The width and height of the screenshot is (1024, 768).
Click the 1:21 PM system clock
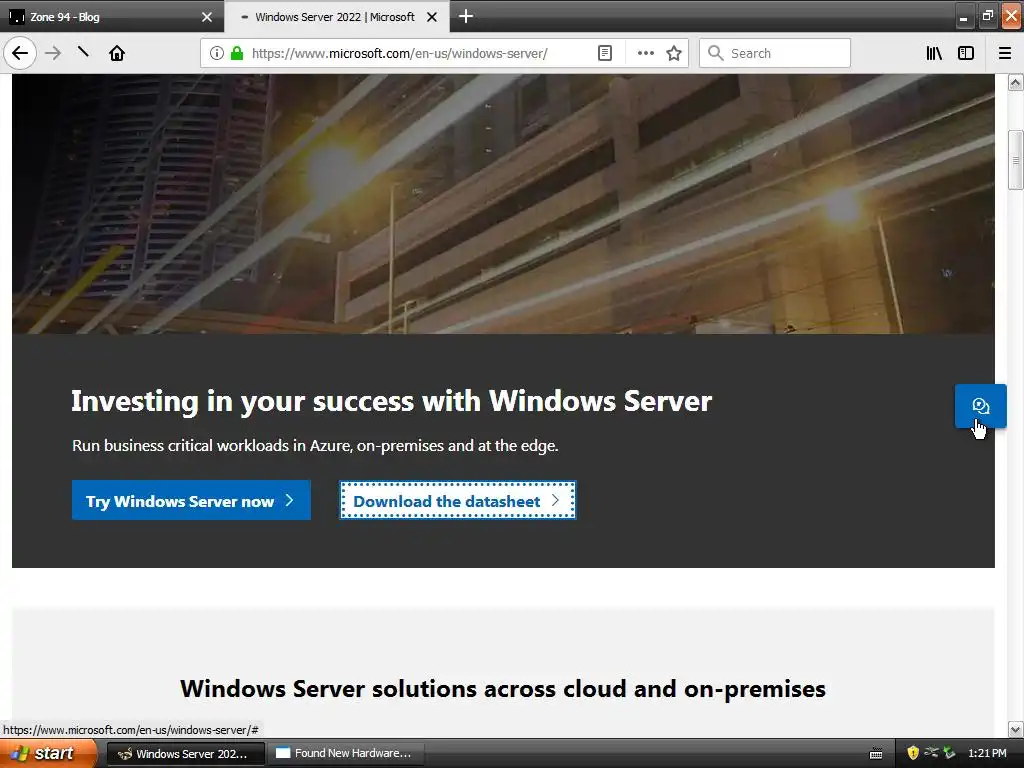click(987, 753)
